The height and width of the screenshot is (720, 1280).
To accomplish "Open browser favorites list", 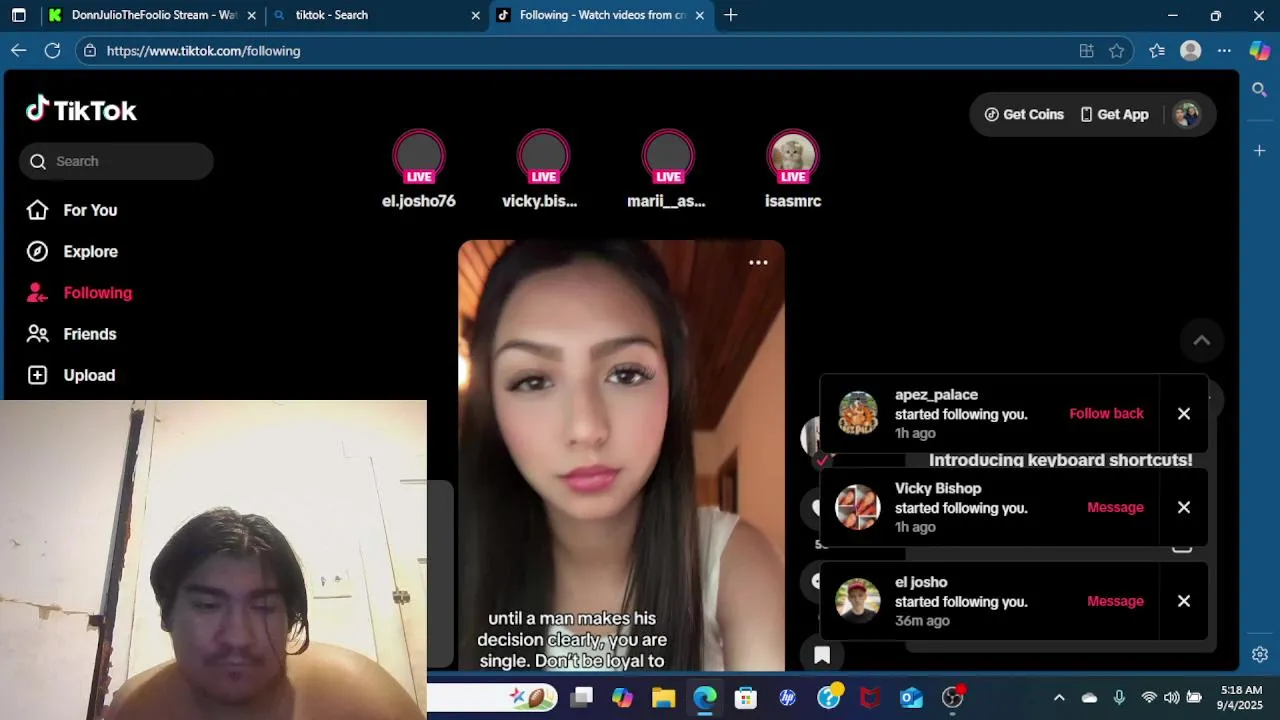I will [1157, 51].
